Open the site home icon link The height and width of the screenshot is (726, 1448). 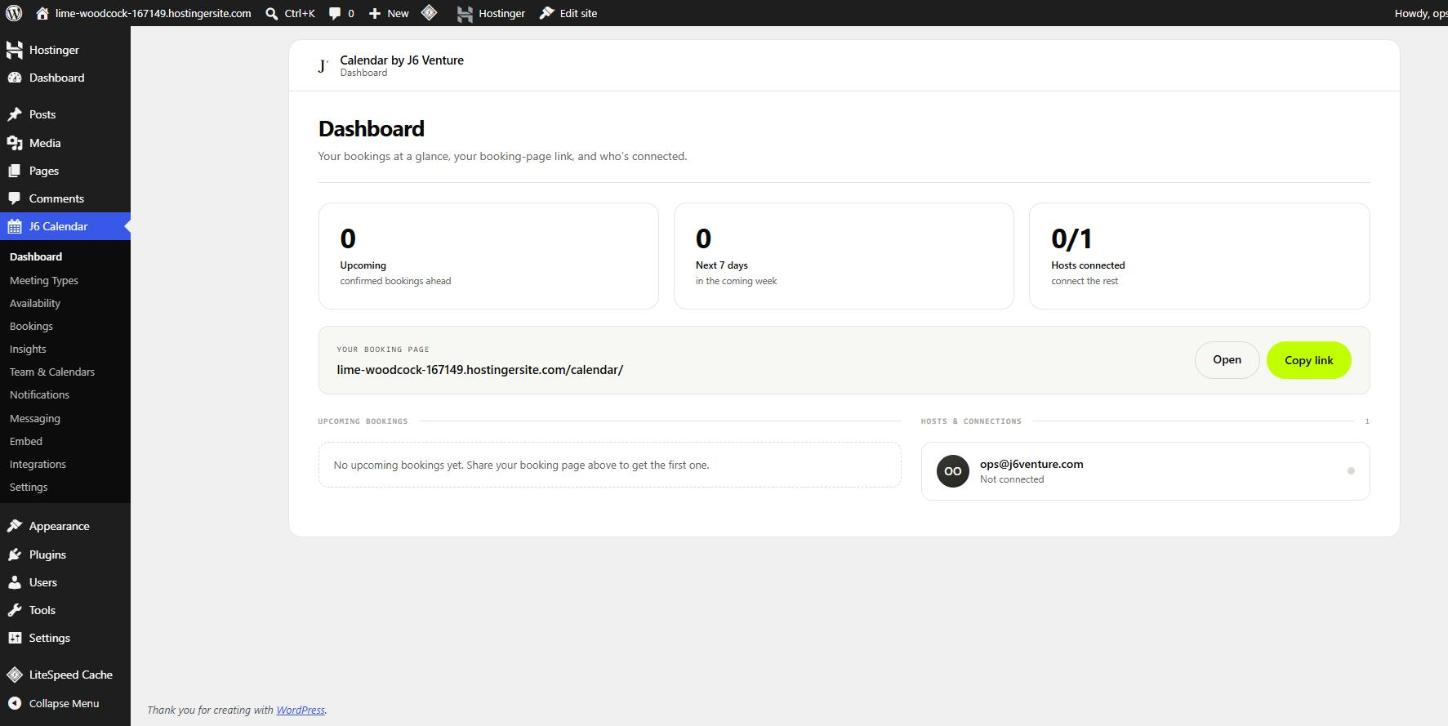pos(42,13)
